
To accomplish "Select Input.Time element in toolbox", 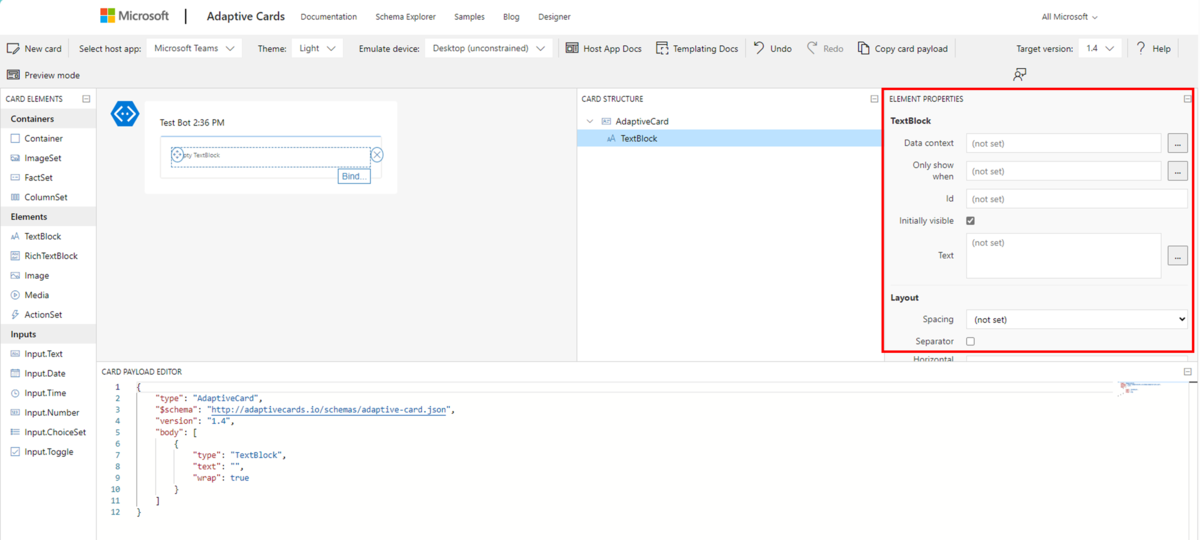I will pos(48,393).
